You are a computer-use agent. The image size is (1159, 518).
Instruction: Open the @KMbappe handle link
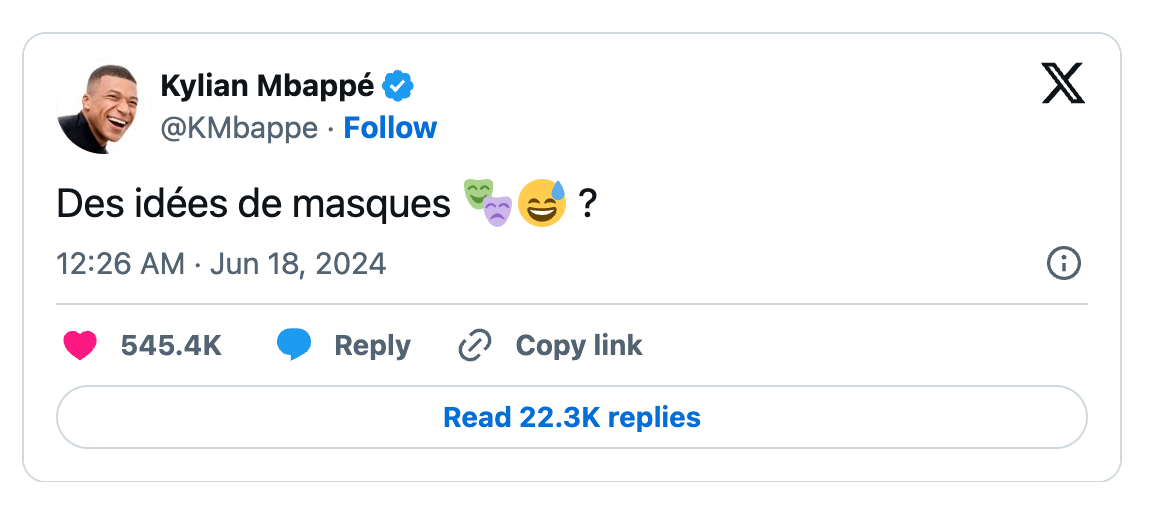pyautogui.click(x=239, y=128)
